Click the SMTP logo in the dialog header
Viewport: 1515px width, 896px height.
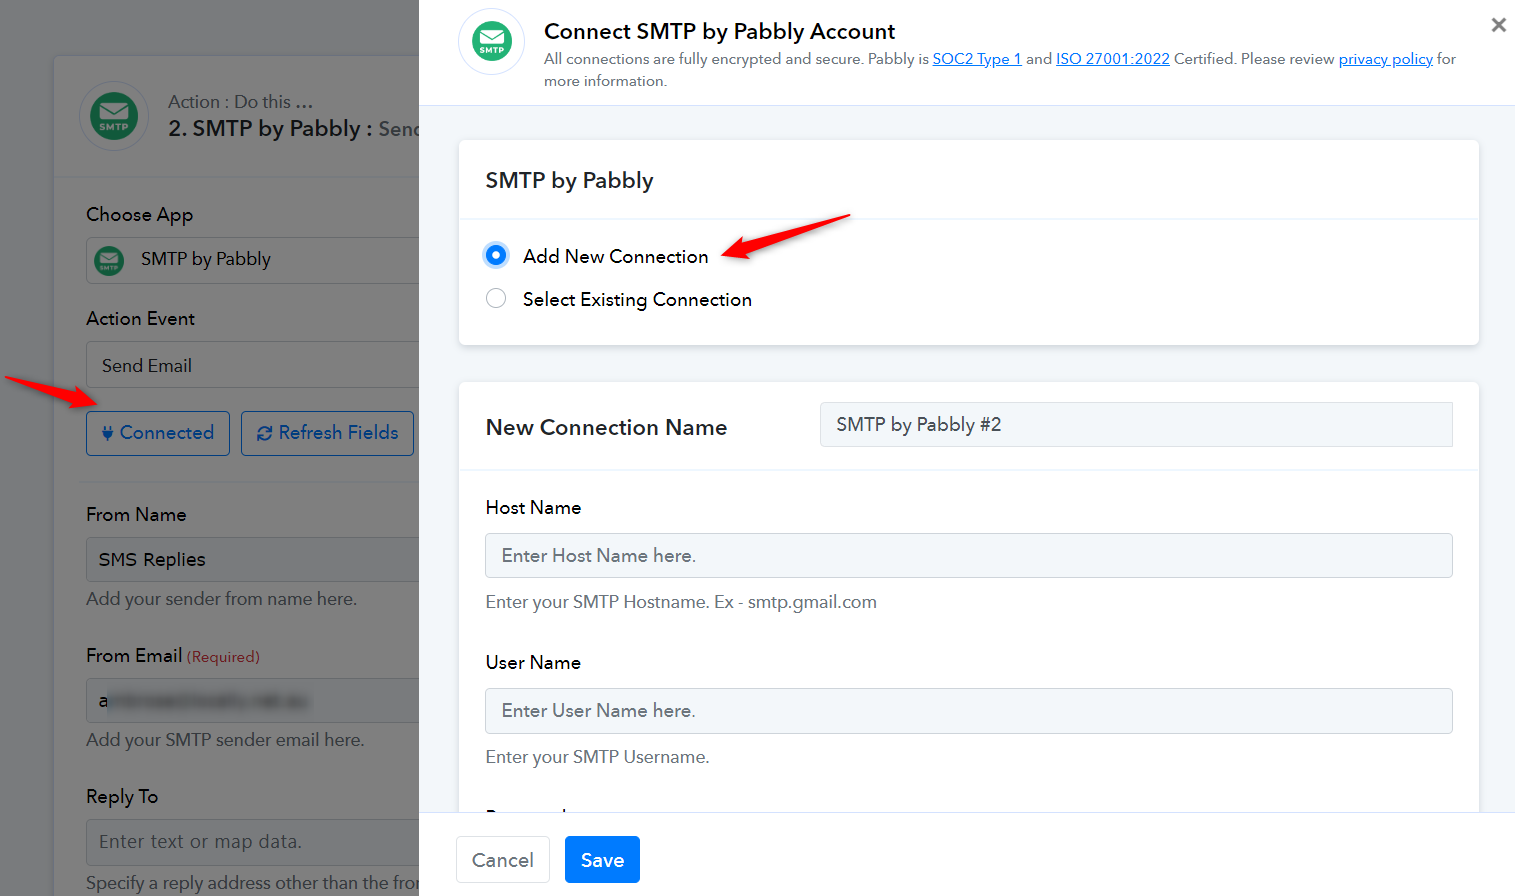point(492,42)
